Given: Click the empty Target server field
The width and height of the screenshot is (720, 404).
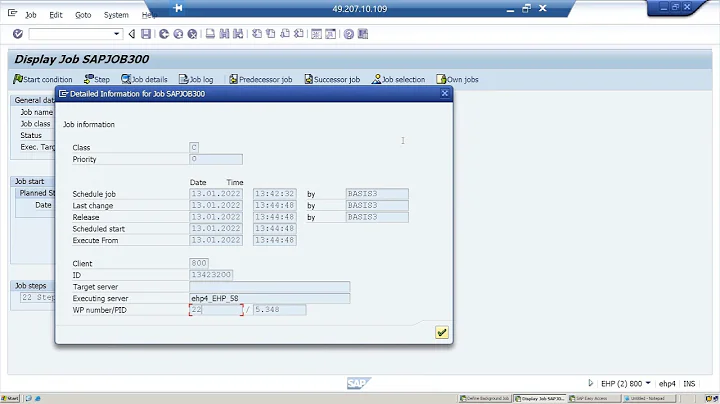Looking at the screenshot, I should pyautogui.click(x=270, y=287).
